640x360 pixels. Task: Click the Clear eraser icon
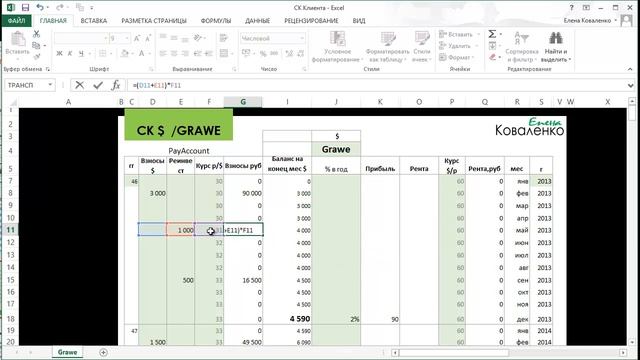click(493, 57)
